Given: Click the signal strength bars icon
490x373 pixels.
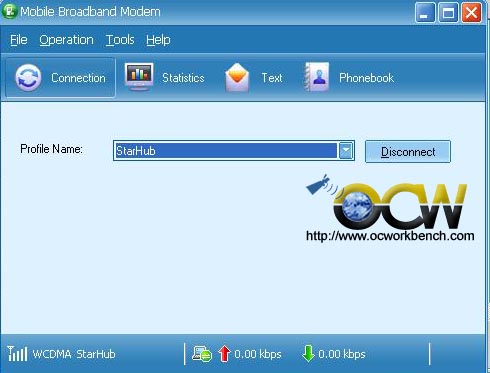Looking at the screenshot, I should pyautogui.click(x=17, y=354).
